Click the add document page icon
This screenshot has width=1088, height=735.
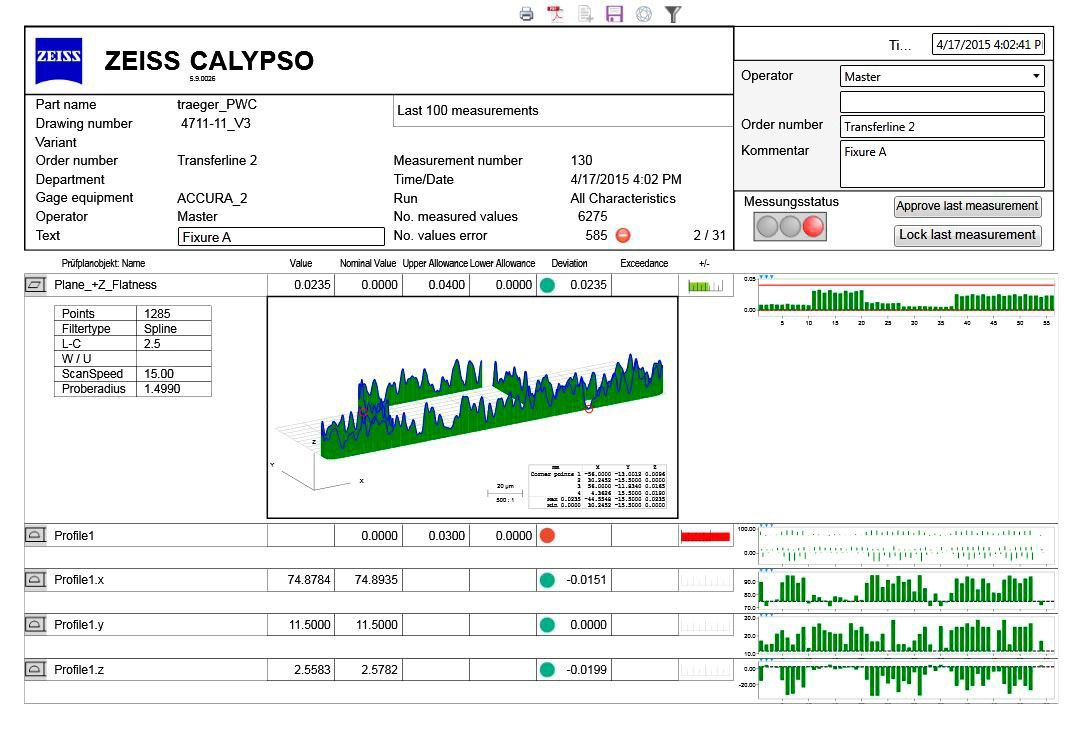(586, 14)
